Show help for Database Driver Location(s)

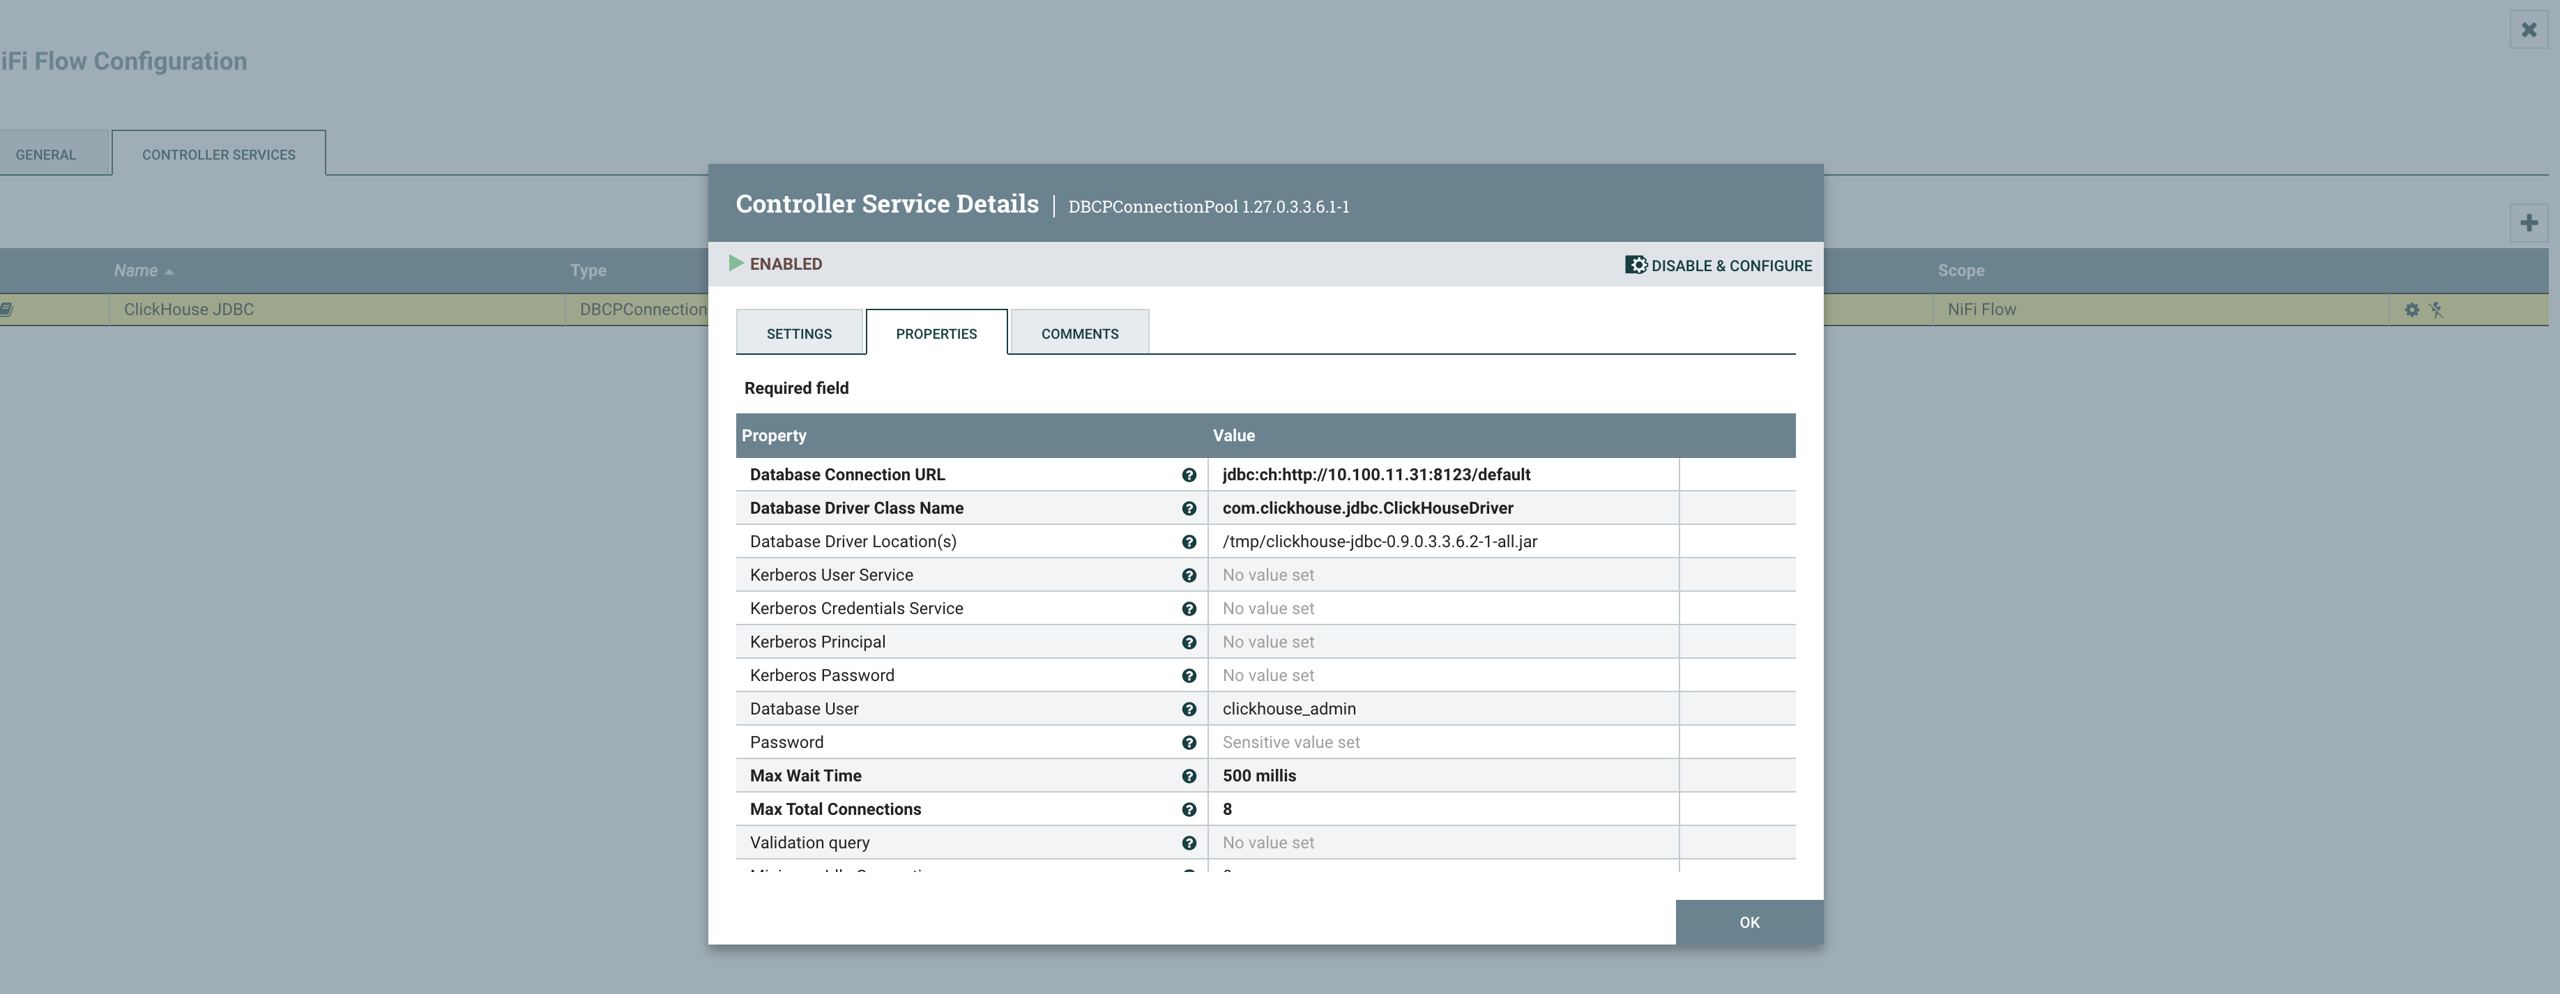(x=1189, y=542)
